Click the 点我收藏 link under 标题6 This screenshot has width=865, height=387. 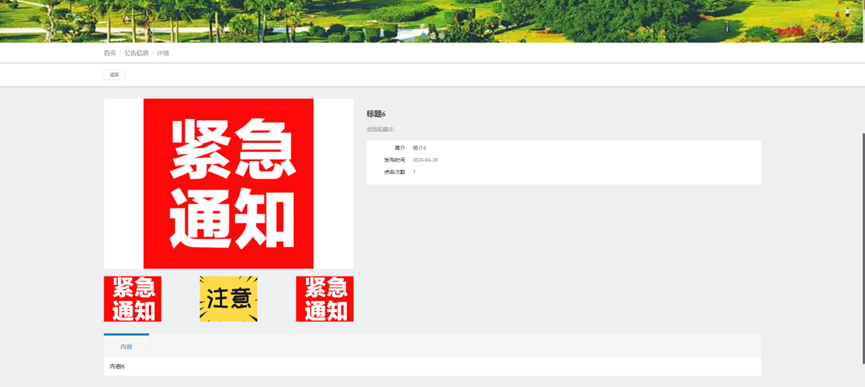380,129
